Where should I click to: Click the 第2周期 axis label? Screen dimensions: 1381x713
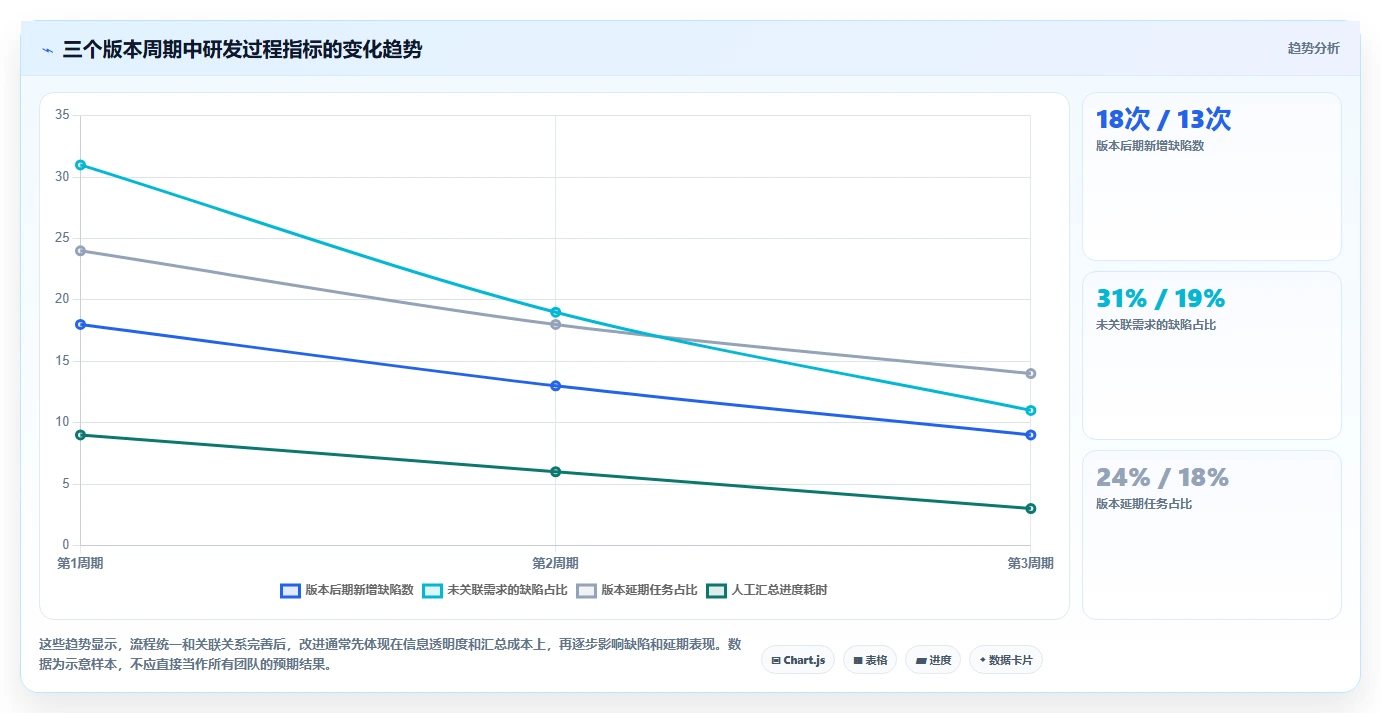coord(555,563)
